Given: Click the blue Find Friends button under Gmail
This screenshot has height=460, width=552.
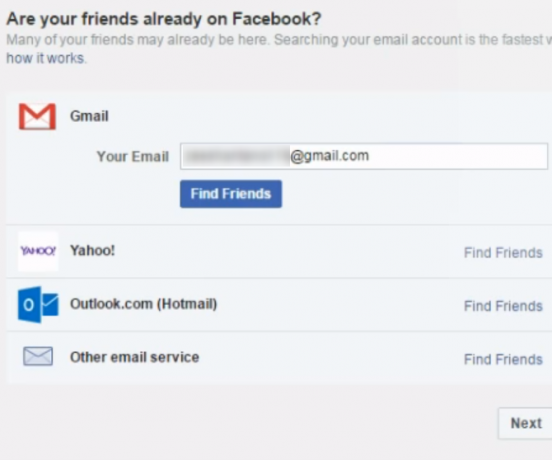Looking at the screenshot, I should point(231,194).
